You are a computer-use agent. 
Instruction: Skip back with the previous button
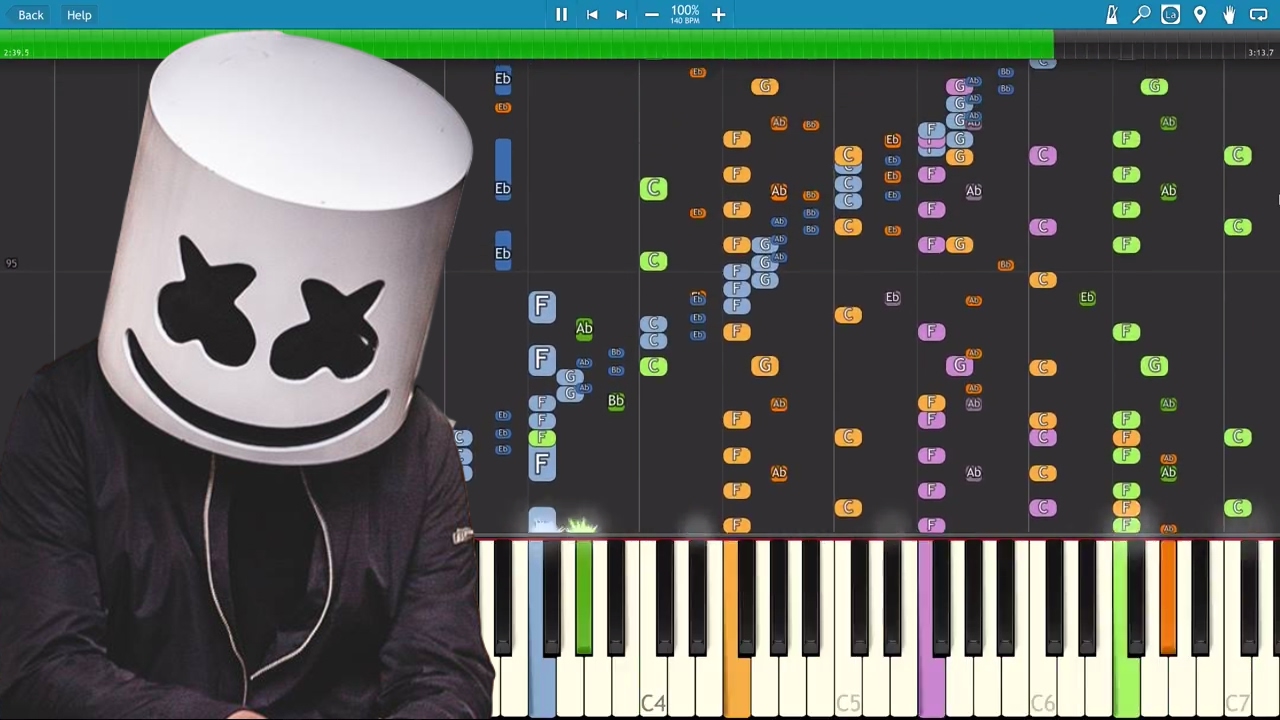point(592,15)
